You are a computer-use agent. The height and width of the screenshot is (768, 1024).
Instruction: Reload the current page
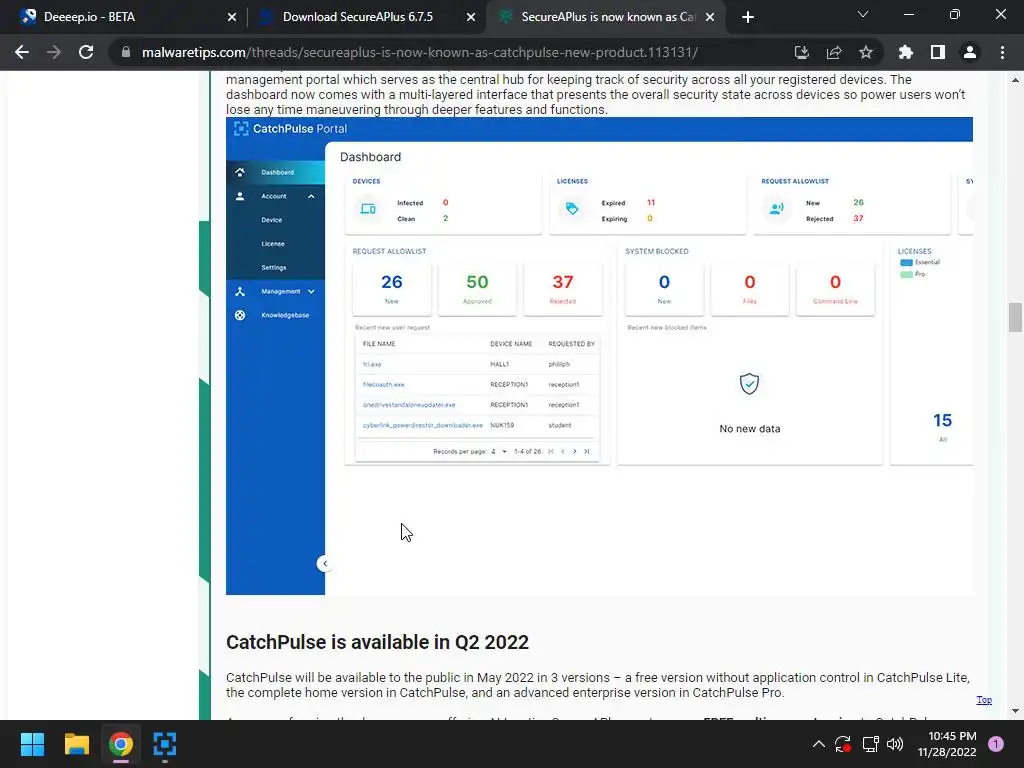click(86, 52)
